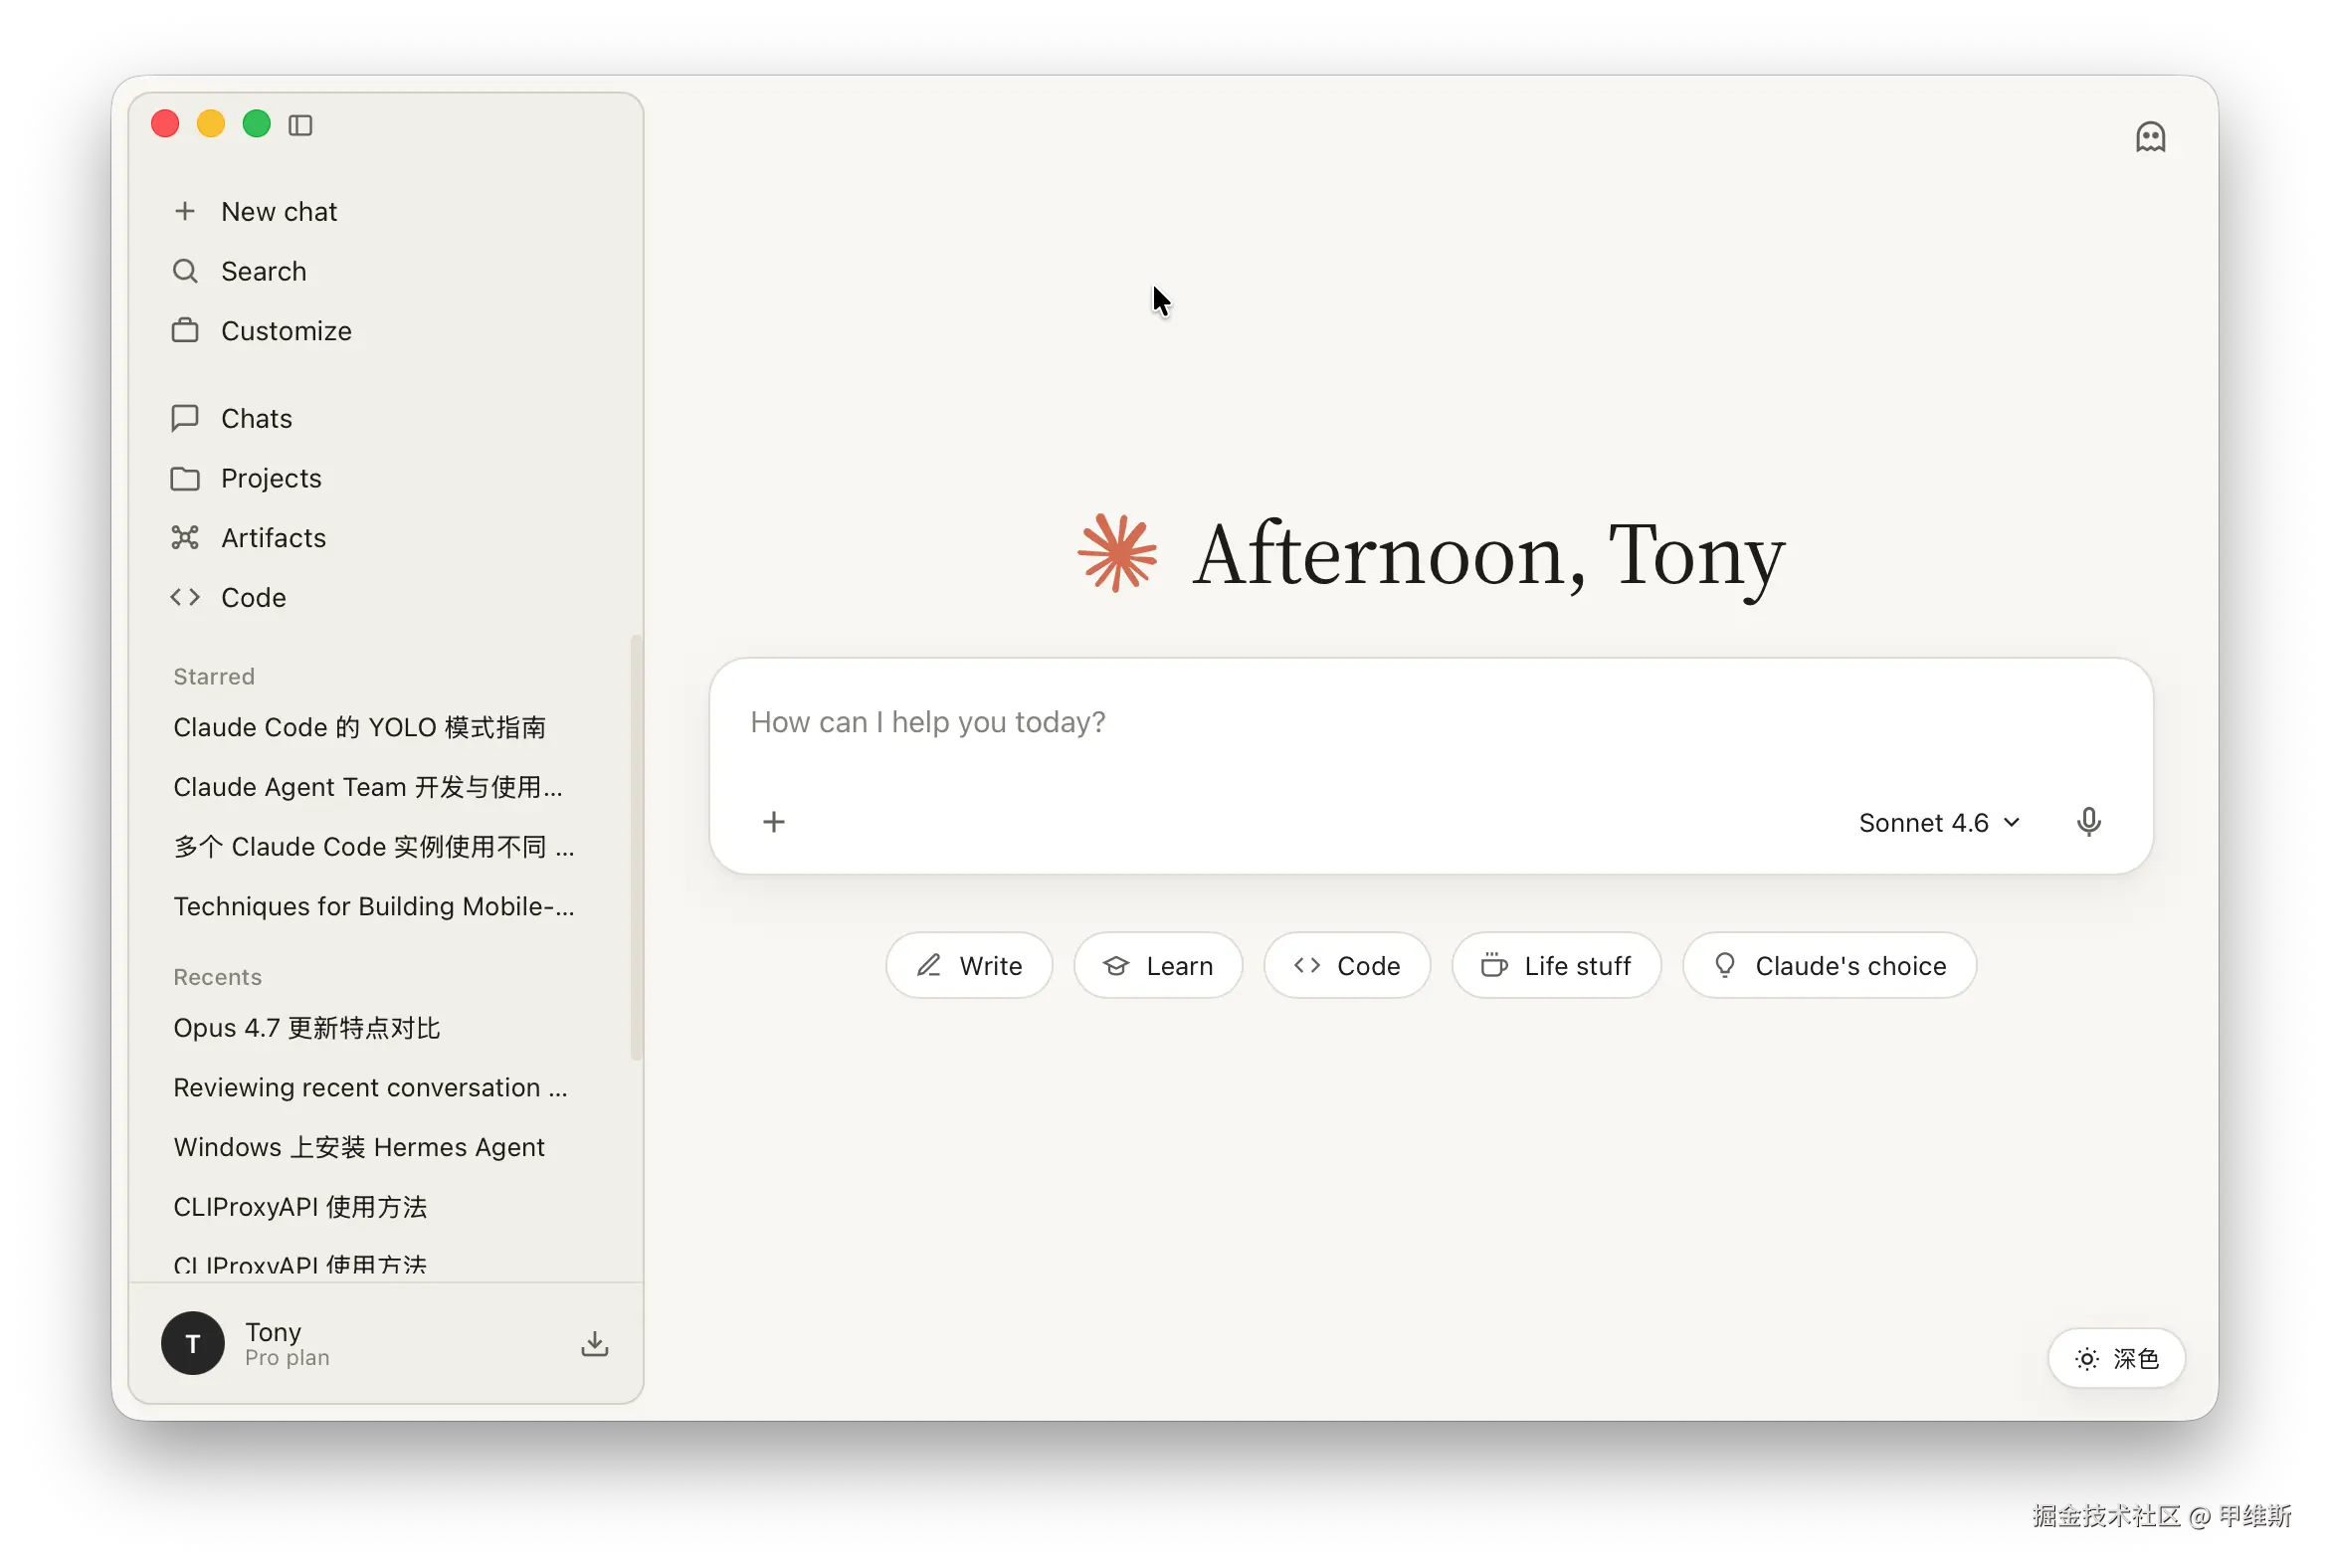This screenshot has width=2330, height=1568.
Task: Start a New chat
Action: (279, 212)
